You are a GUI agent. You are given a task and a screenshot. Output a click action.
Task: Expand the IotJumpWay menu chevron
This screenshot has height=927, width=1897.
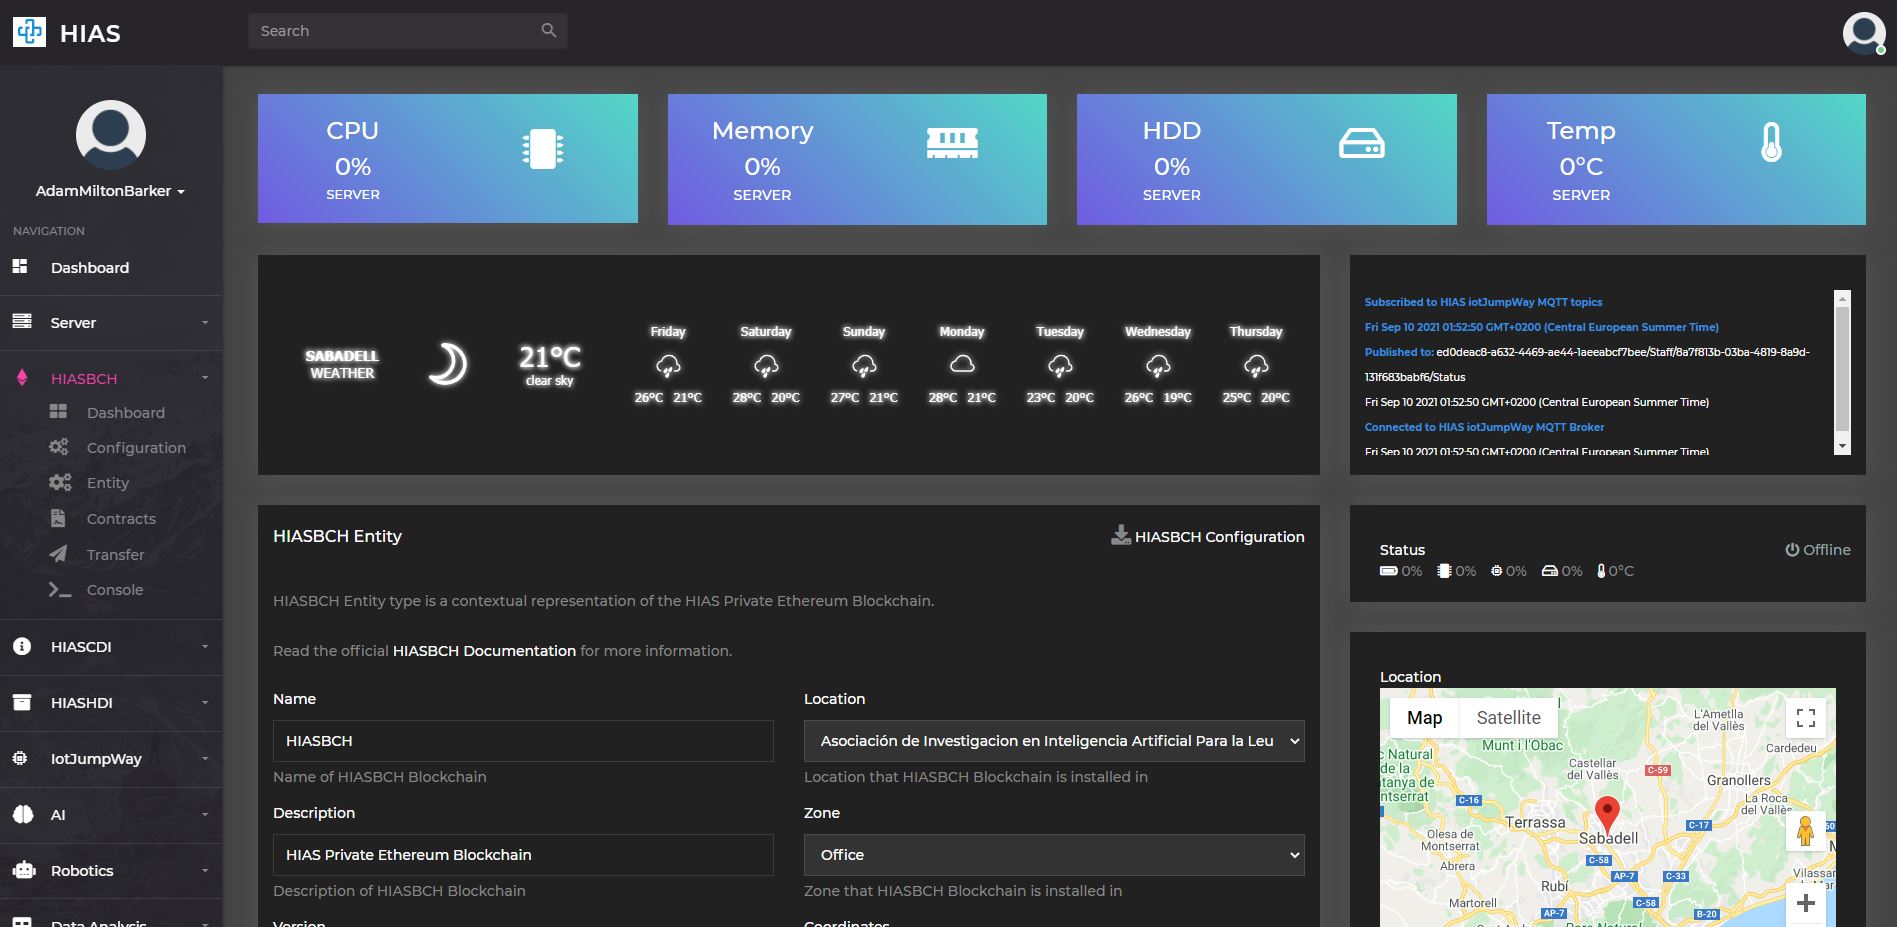pyautogui.click(x=205, y=759)
